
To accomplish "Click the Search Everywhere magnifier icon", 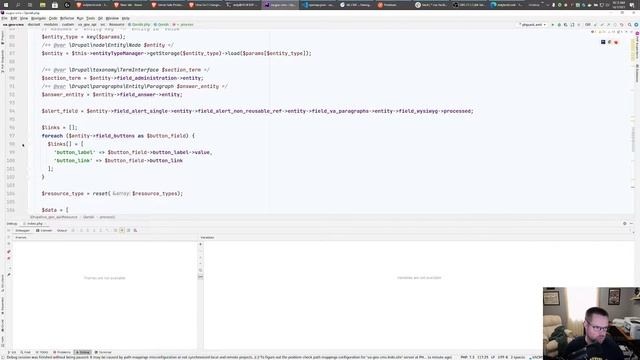I will [629, 24].
